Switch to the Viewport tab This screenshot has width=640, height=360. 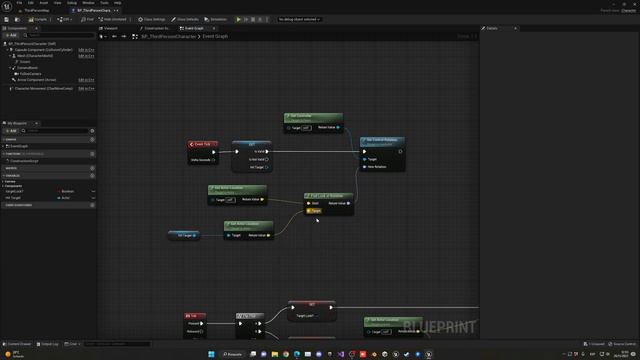[x=110, y=28]
